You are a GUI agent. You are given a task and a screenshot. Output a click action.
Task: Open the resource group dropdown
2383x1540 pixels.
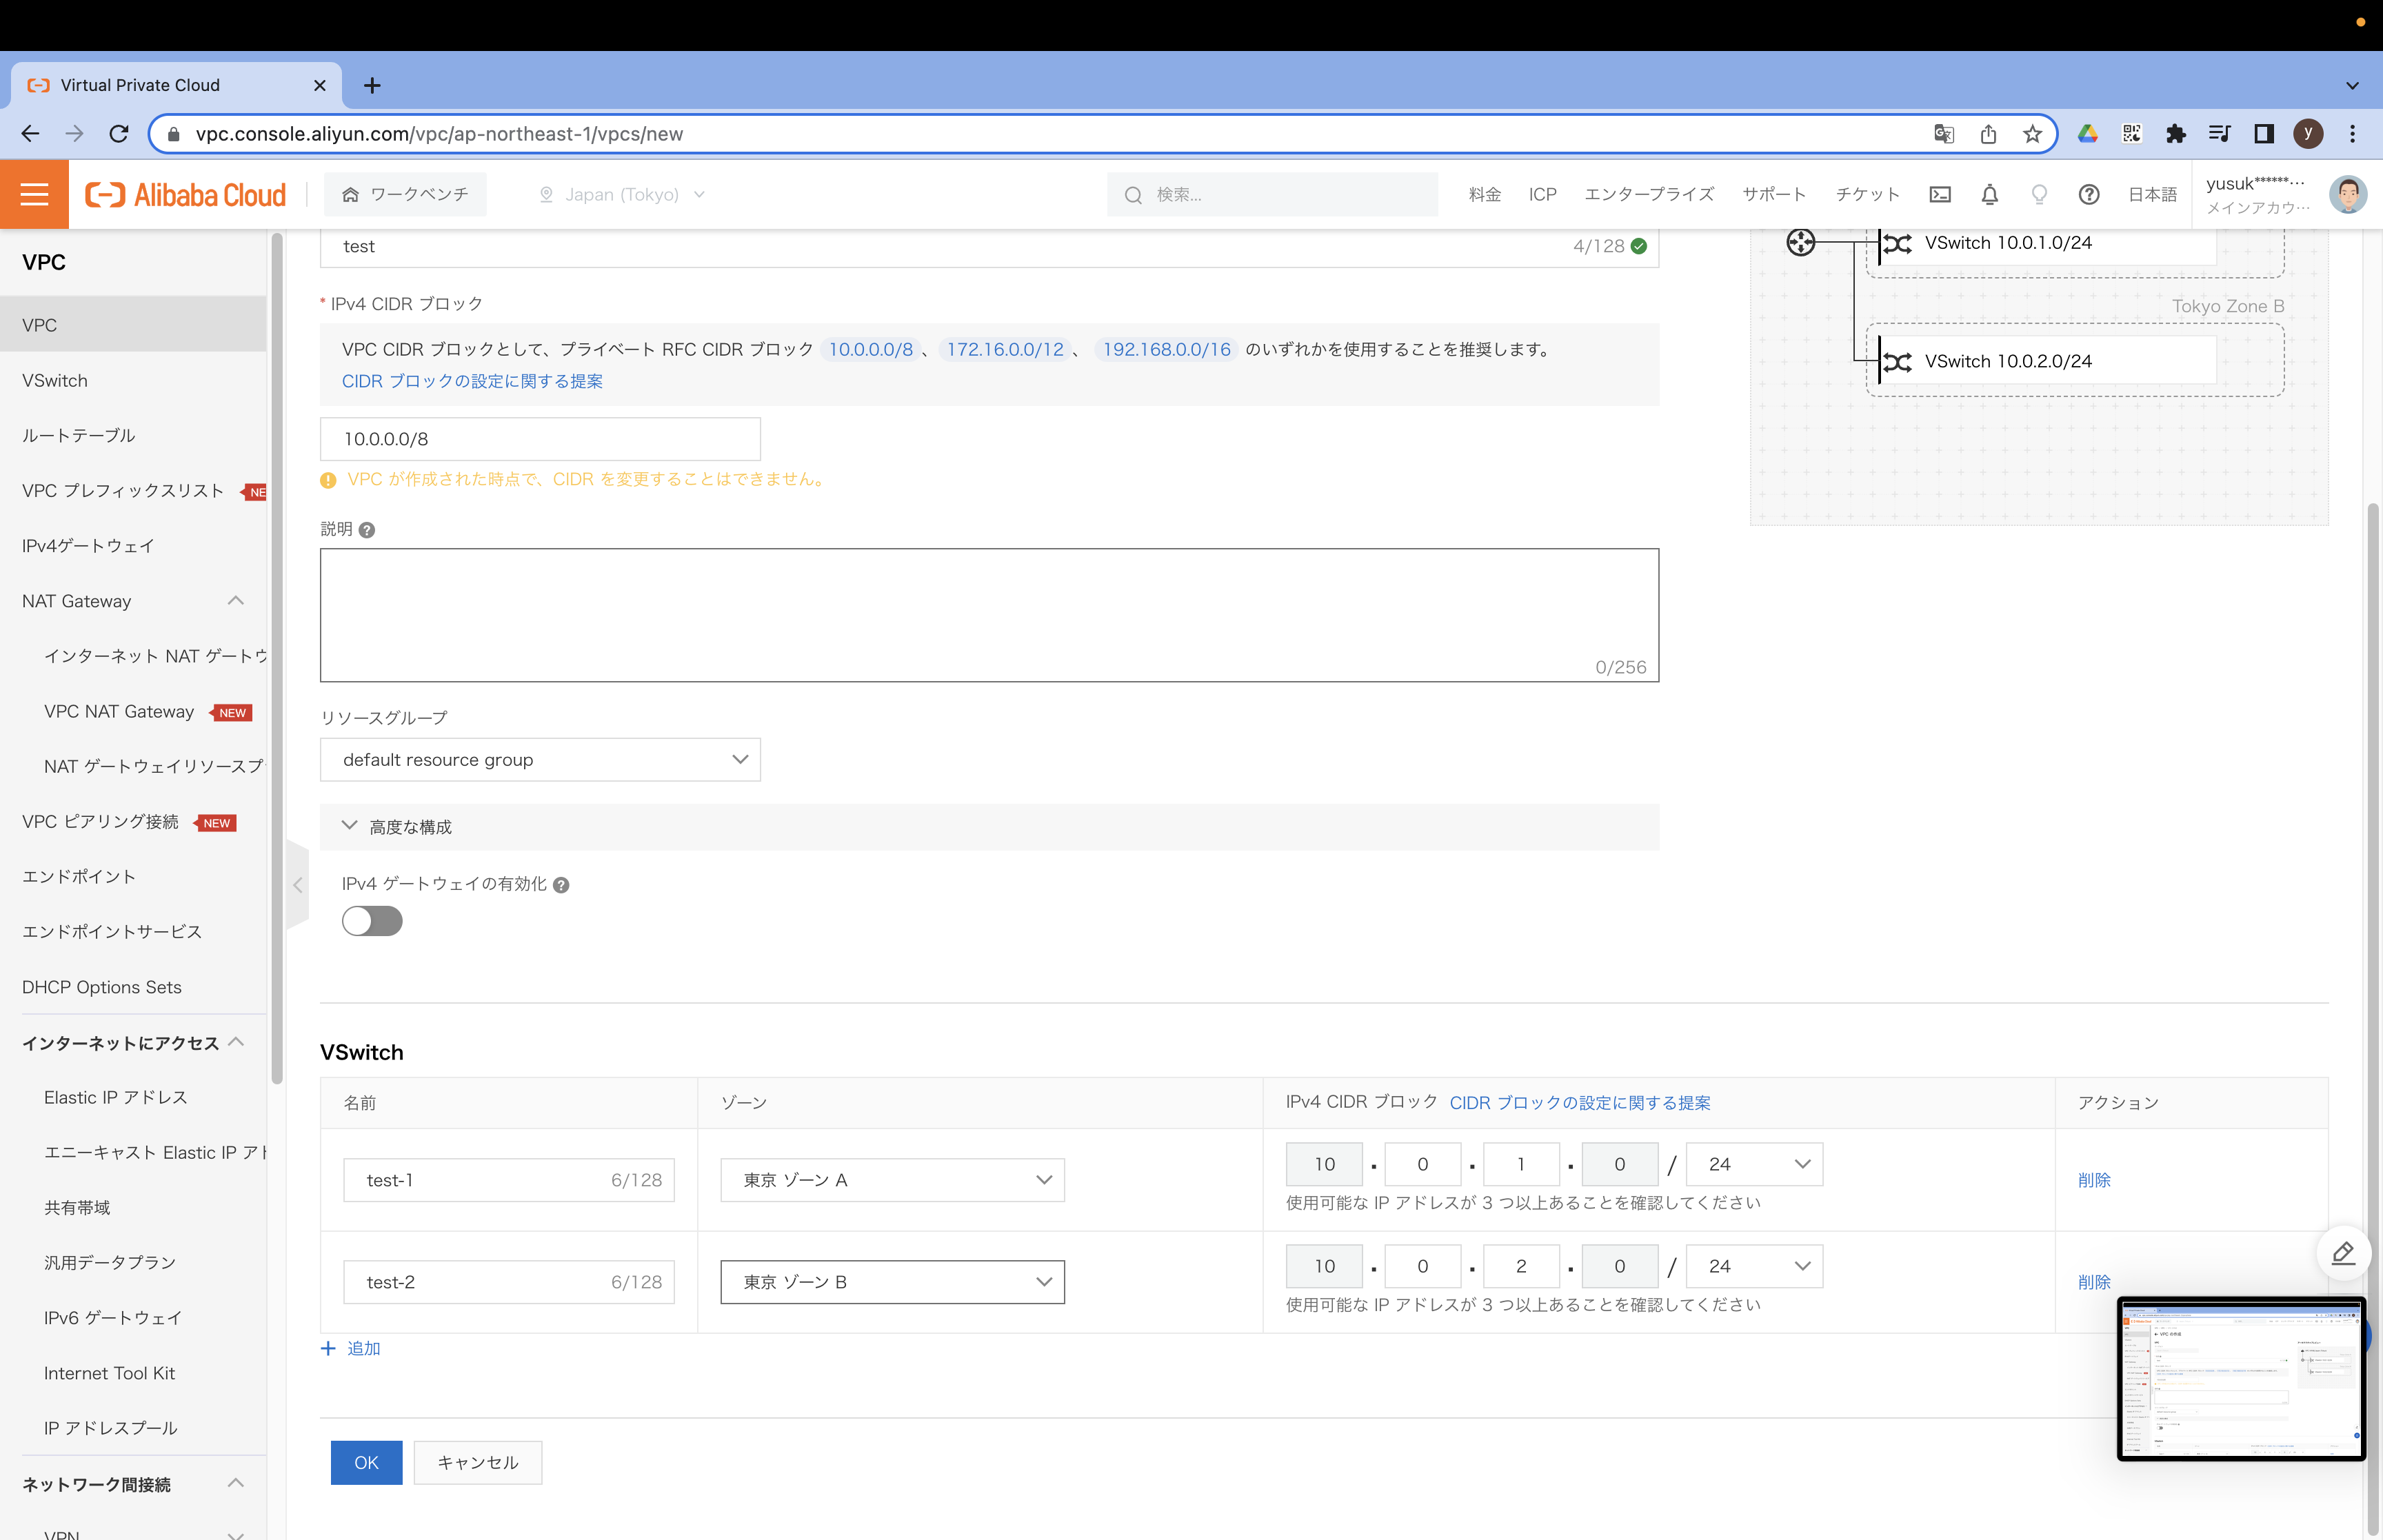[x=540, y=760]
